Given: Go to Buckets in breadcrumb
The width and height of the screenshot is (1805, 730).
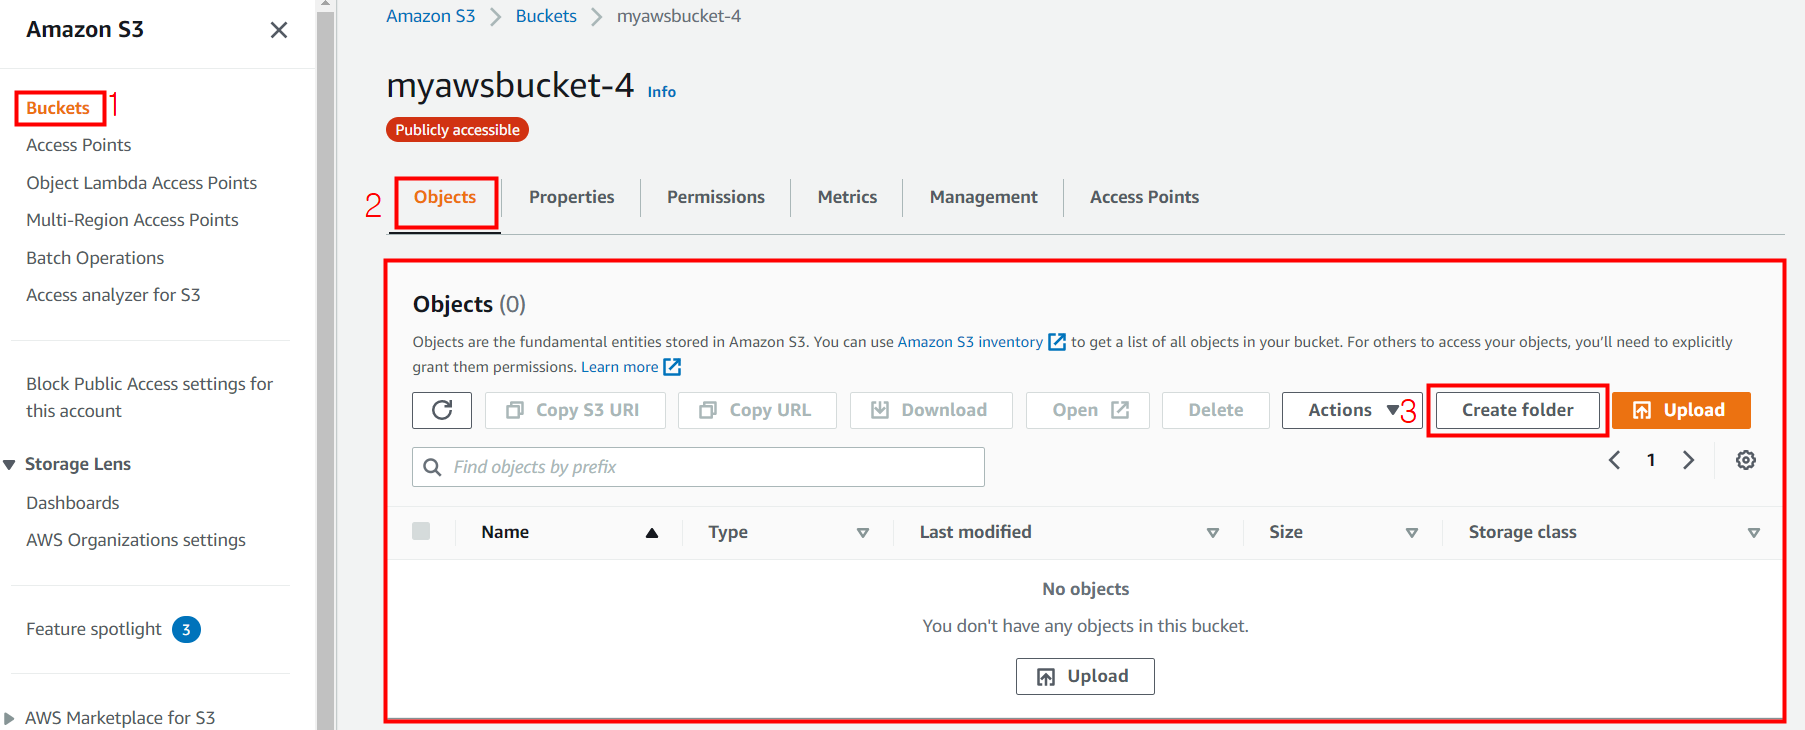Looking at the screenshot, I should point(546,16).
